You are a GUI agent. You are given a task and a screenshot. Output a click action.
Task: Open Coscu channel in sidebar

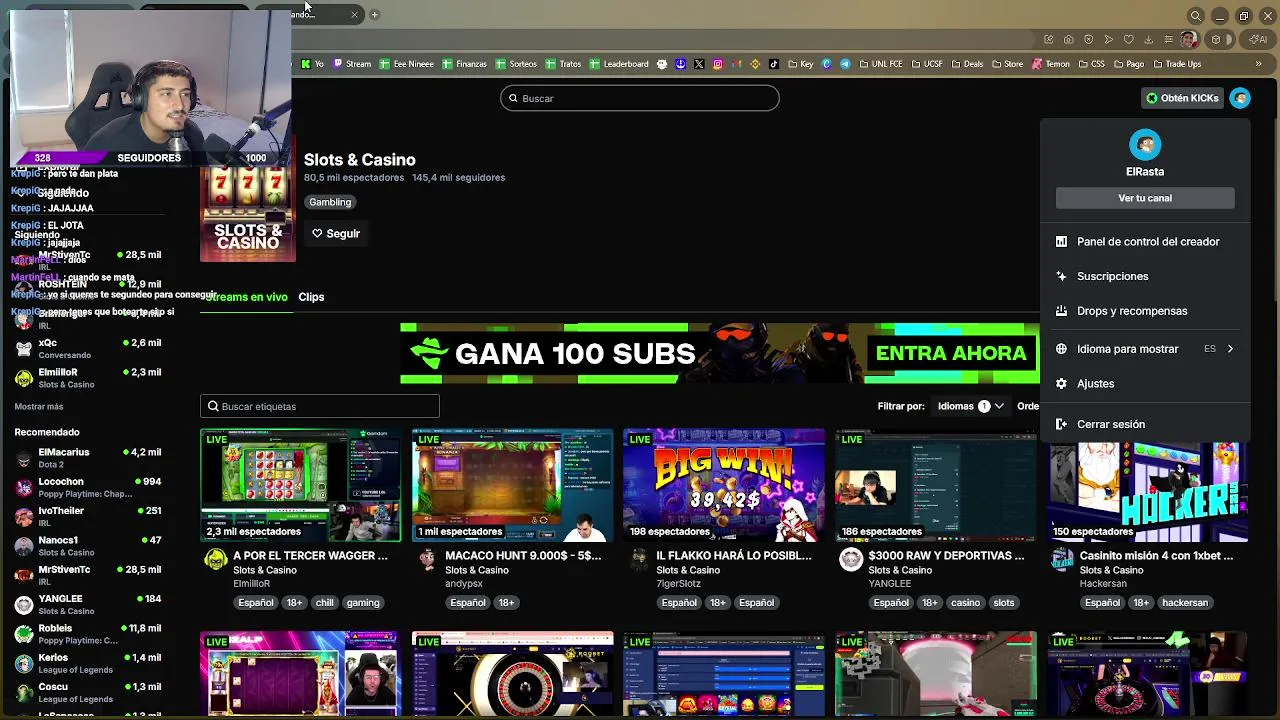click(x=88, y=692)
